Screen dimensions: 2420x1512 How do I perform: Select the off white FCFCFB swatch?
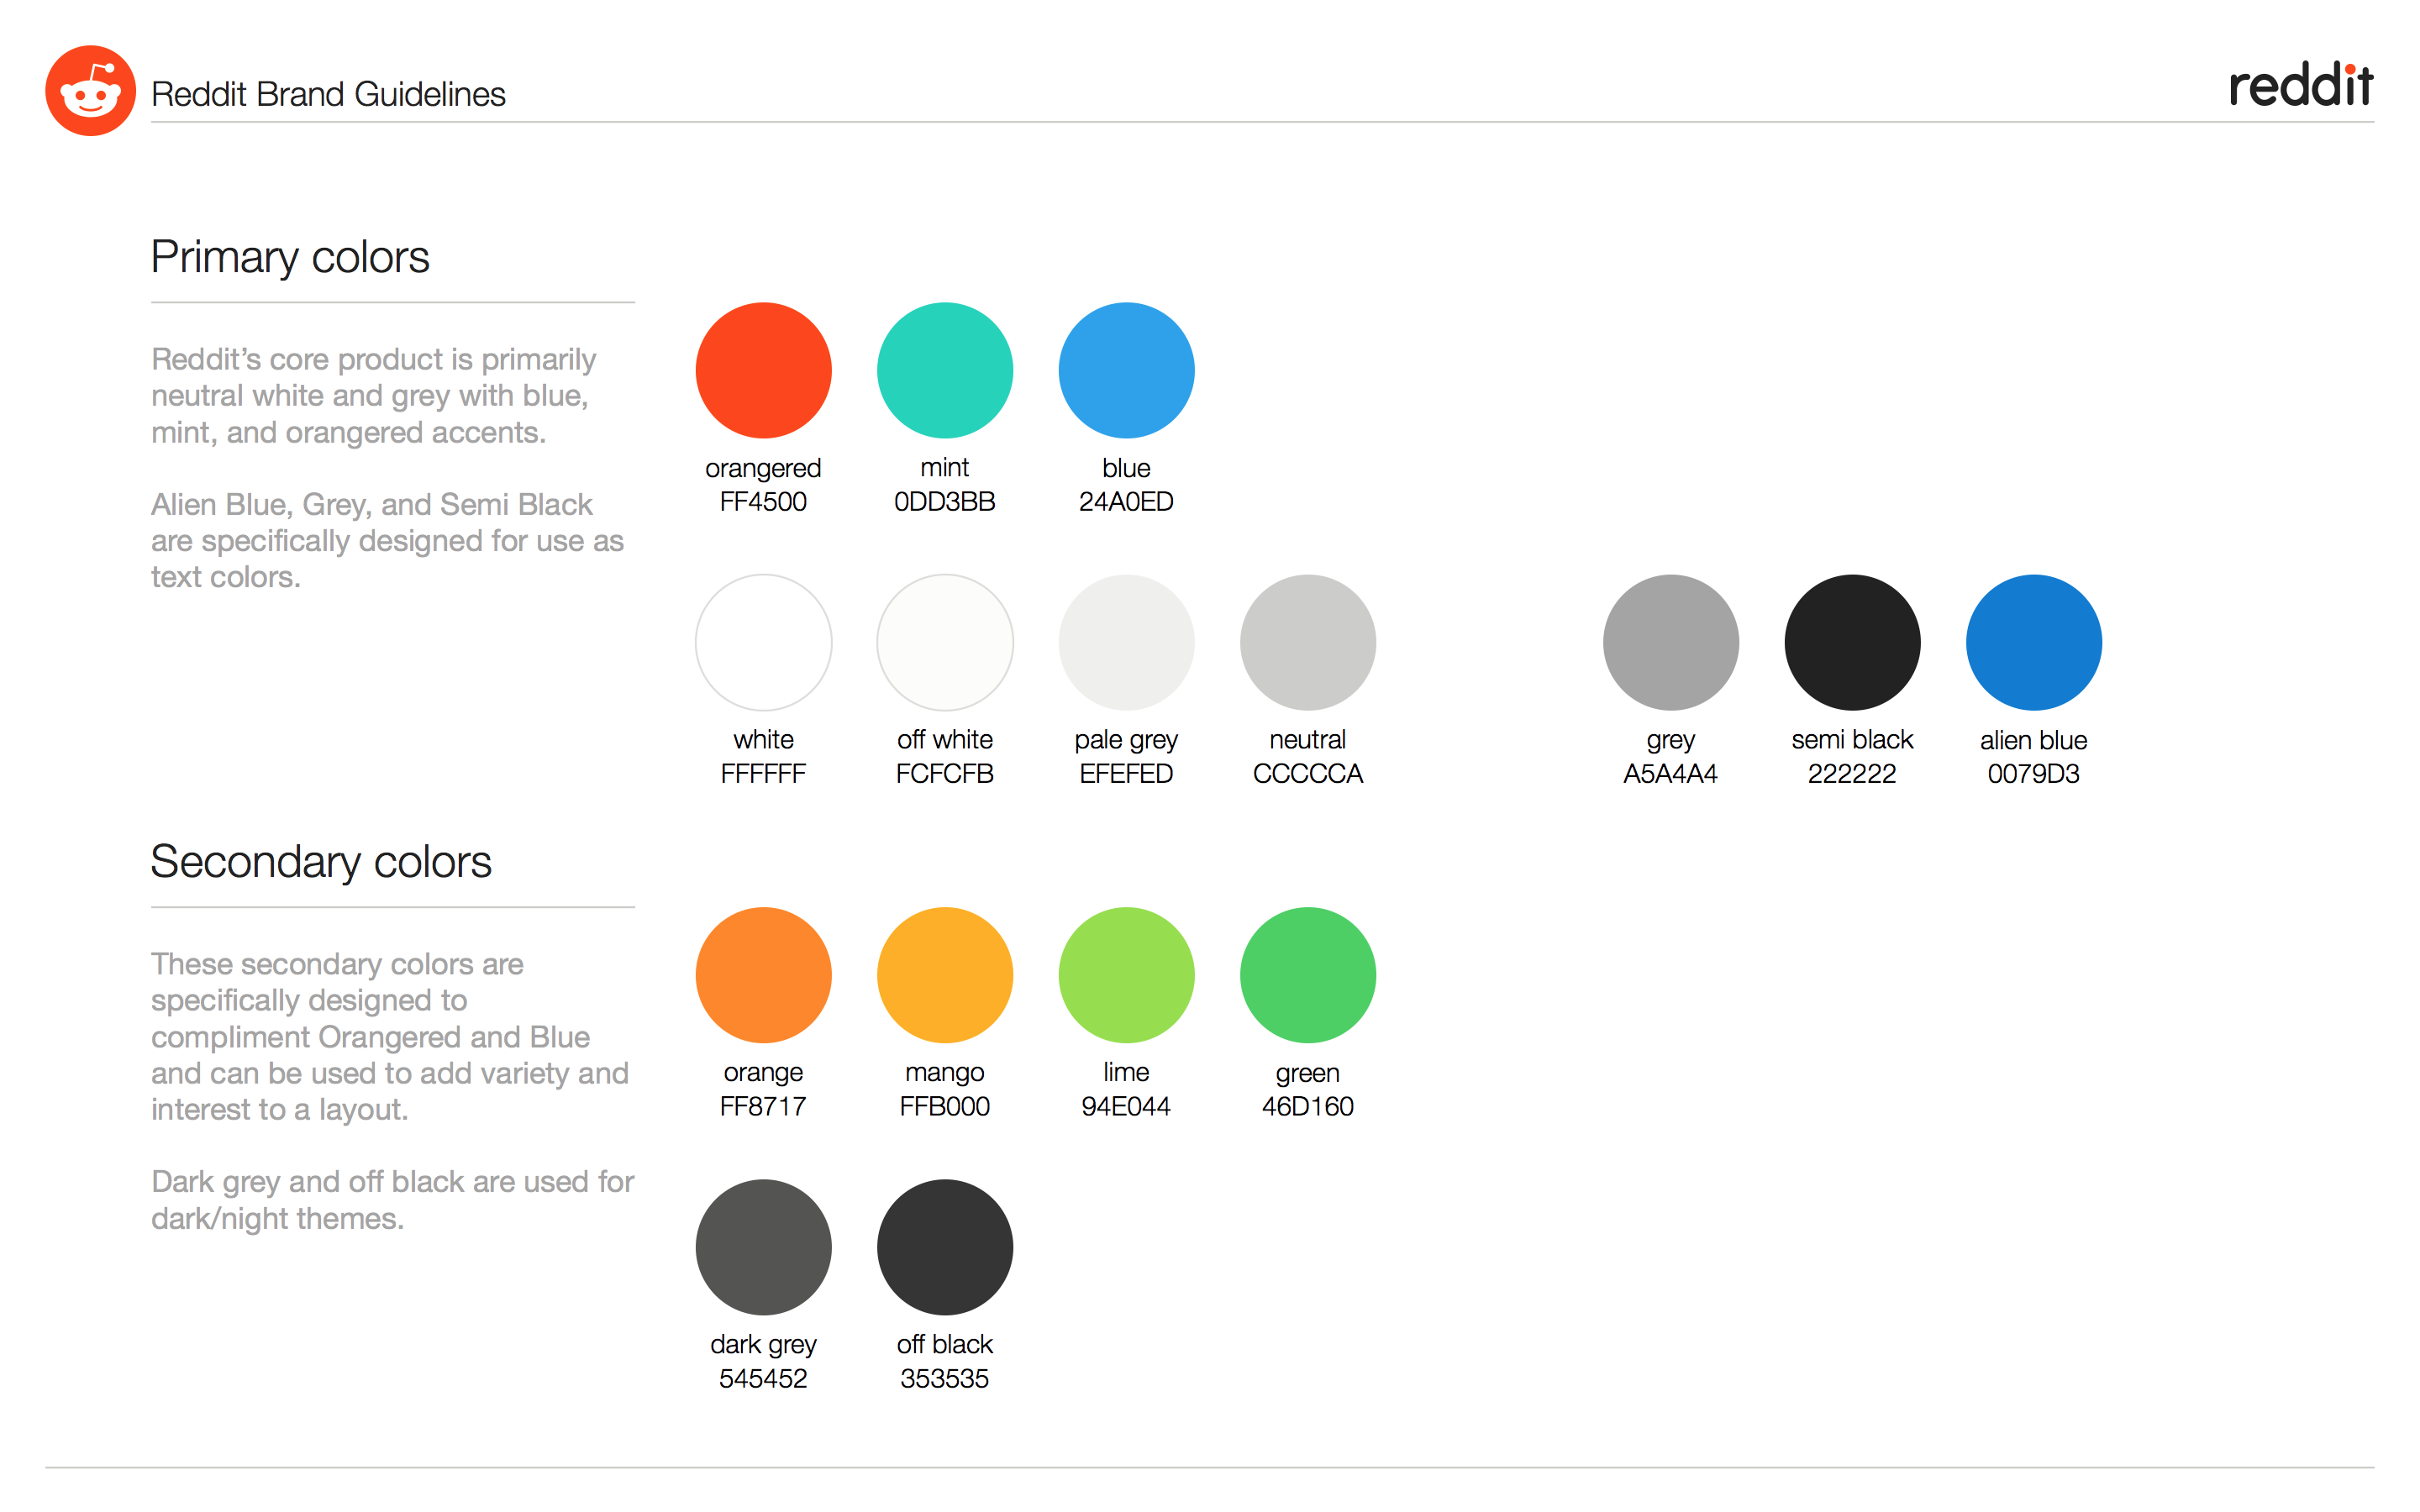(x=944, y=642)
